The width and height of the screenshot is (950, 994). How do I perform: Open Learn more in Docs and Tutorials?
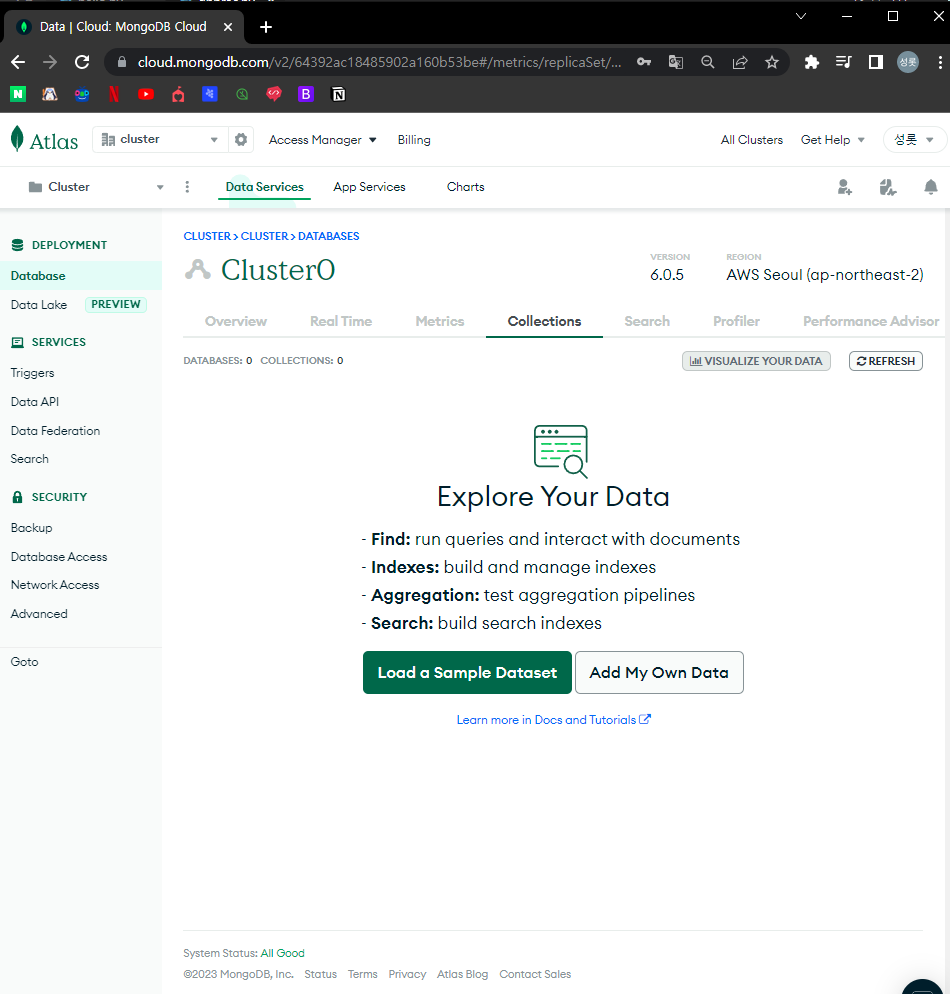553,720
